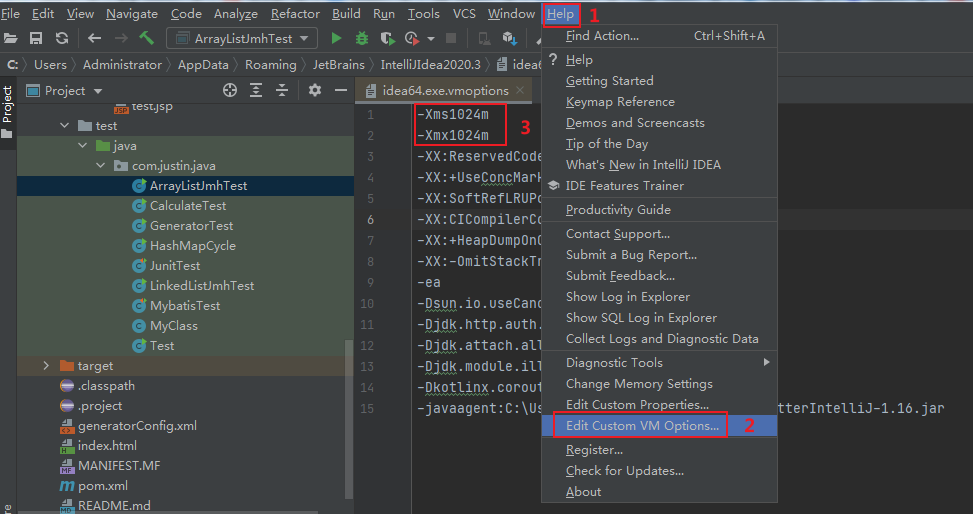Build project with the green hammer icon
The height and width of the screenshot is (514, 973).
[x=146, y=38]
